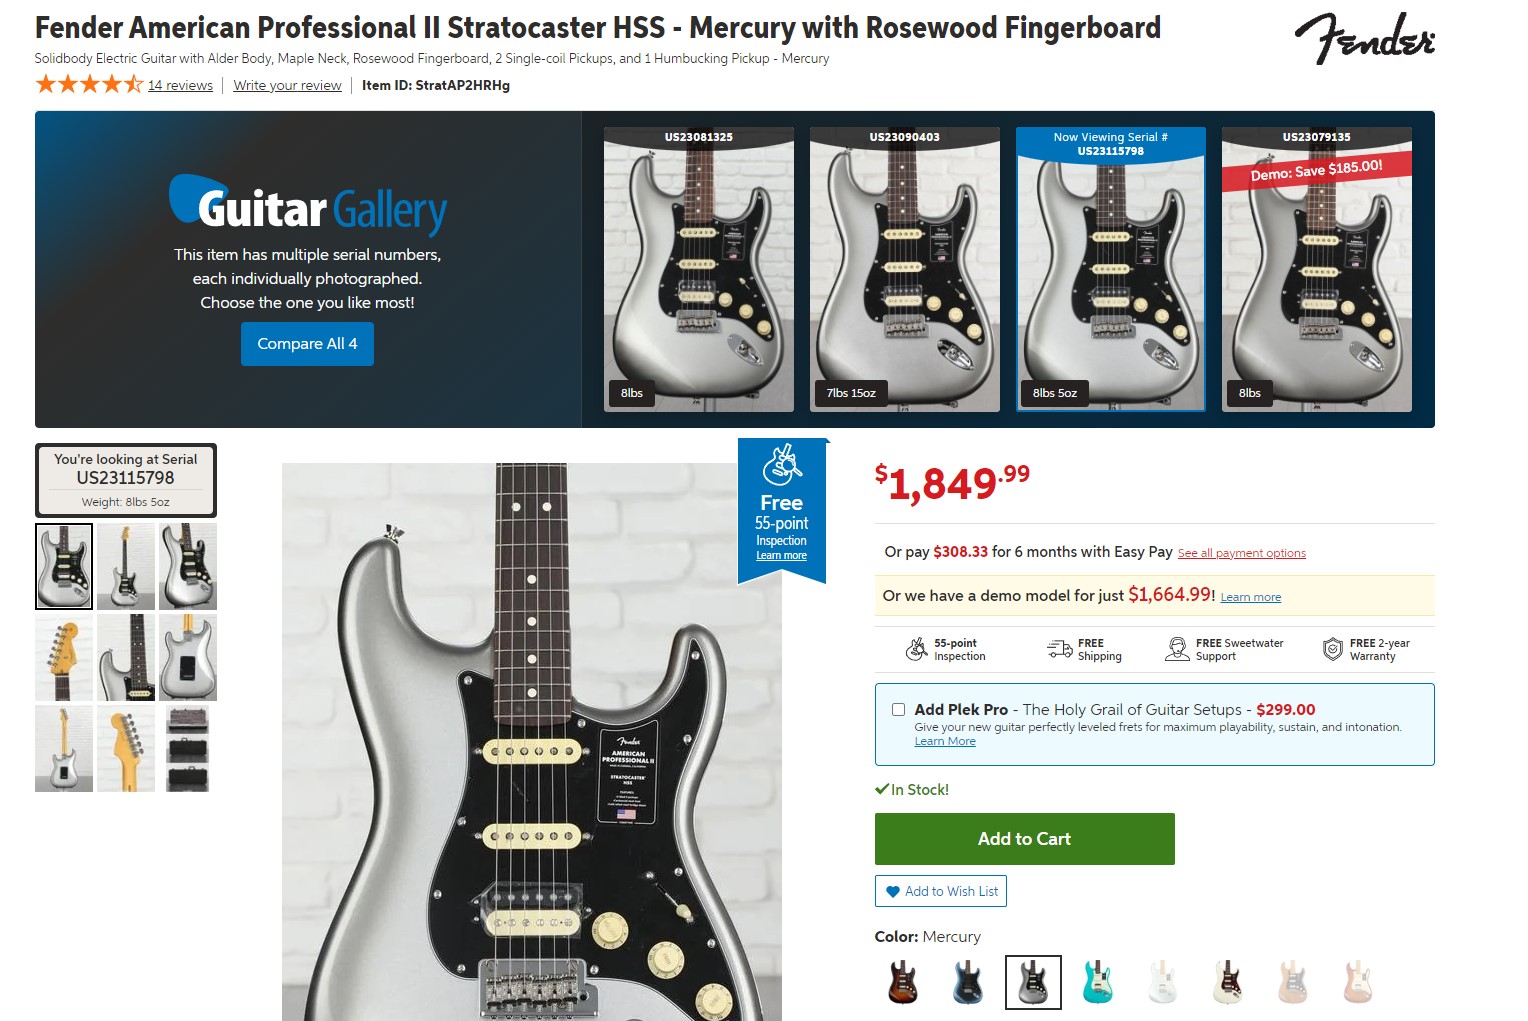Select the teal Miami Blue color swatch
The height and width of the screenshot is (1021, 1528).
pos(1097,982)
